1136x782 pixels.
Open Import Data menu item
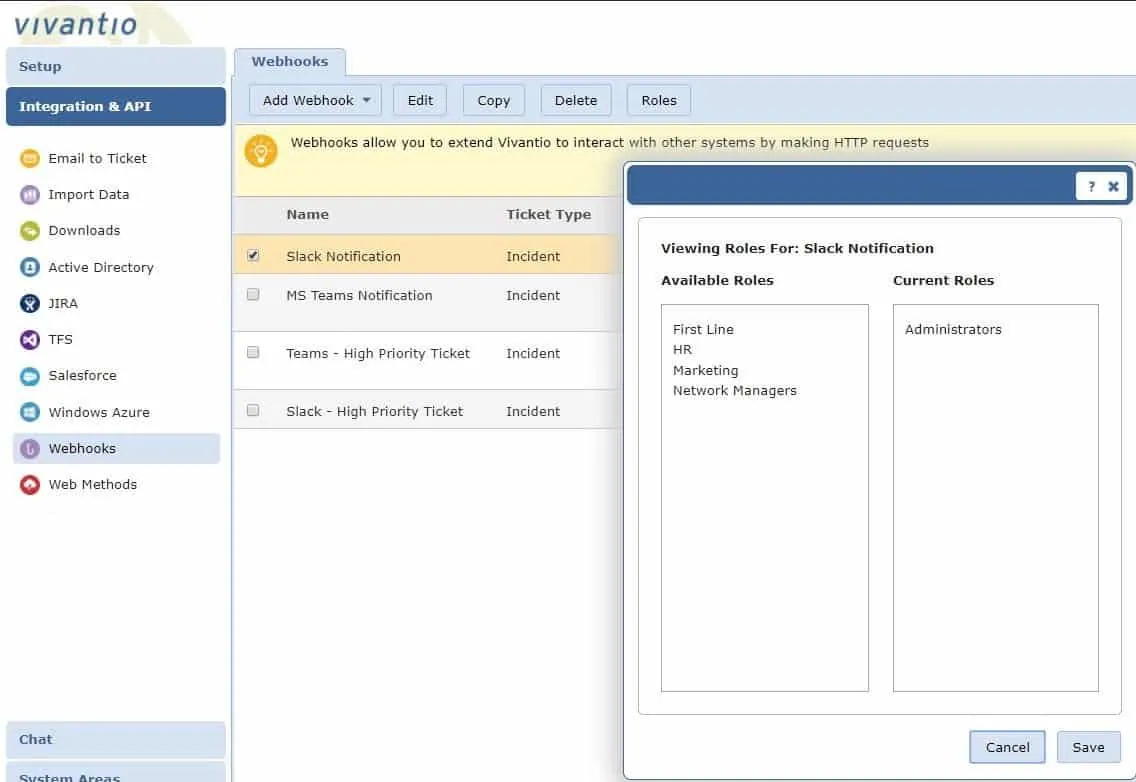coord(88,194)
